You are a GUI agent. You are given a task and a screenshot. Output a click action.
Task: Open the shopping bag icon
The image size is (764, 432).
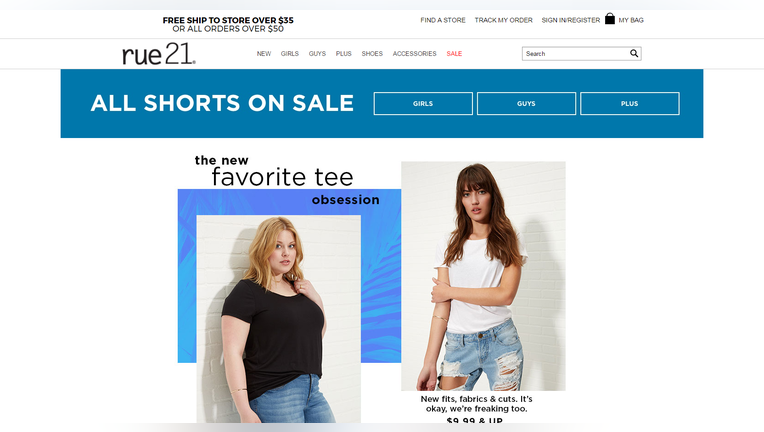[x=610, y=19]
